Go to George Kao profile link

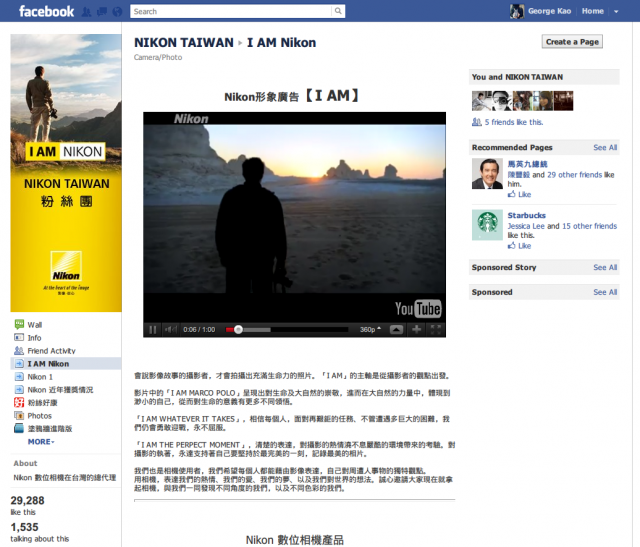point(549,11)
